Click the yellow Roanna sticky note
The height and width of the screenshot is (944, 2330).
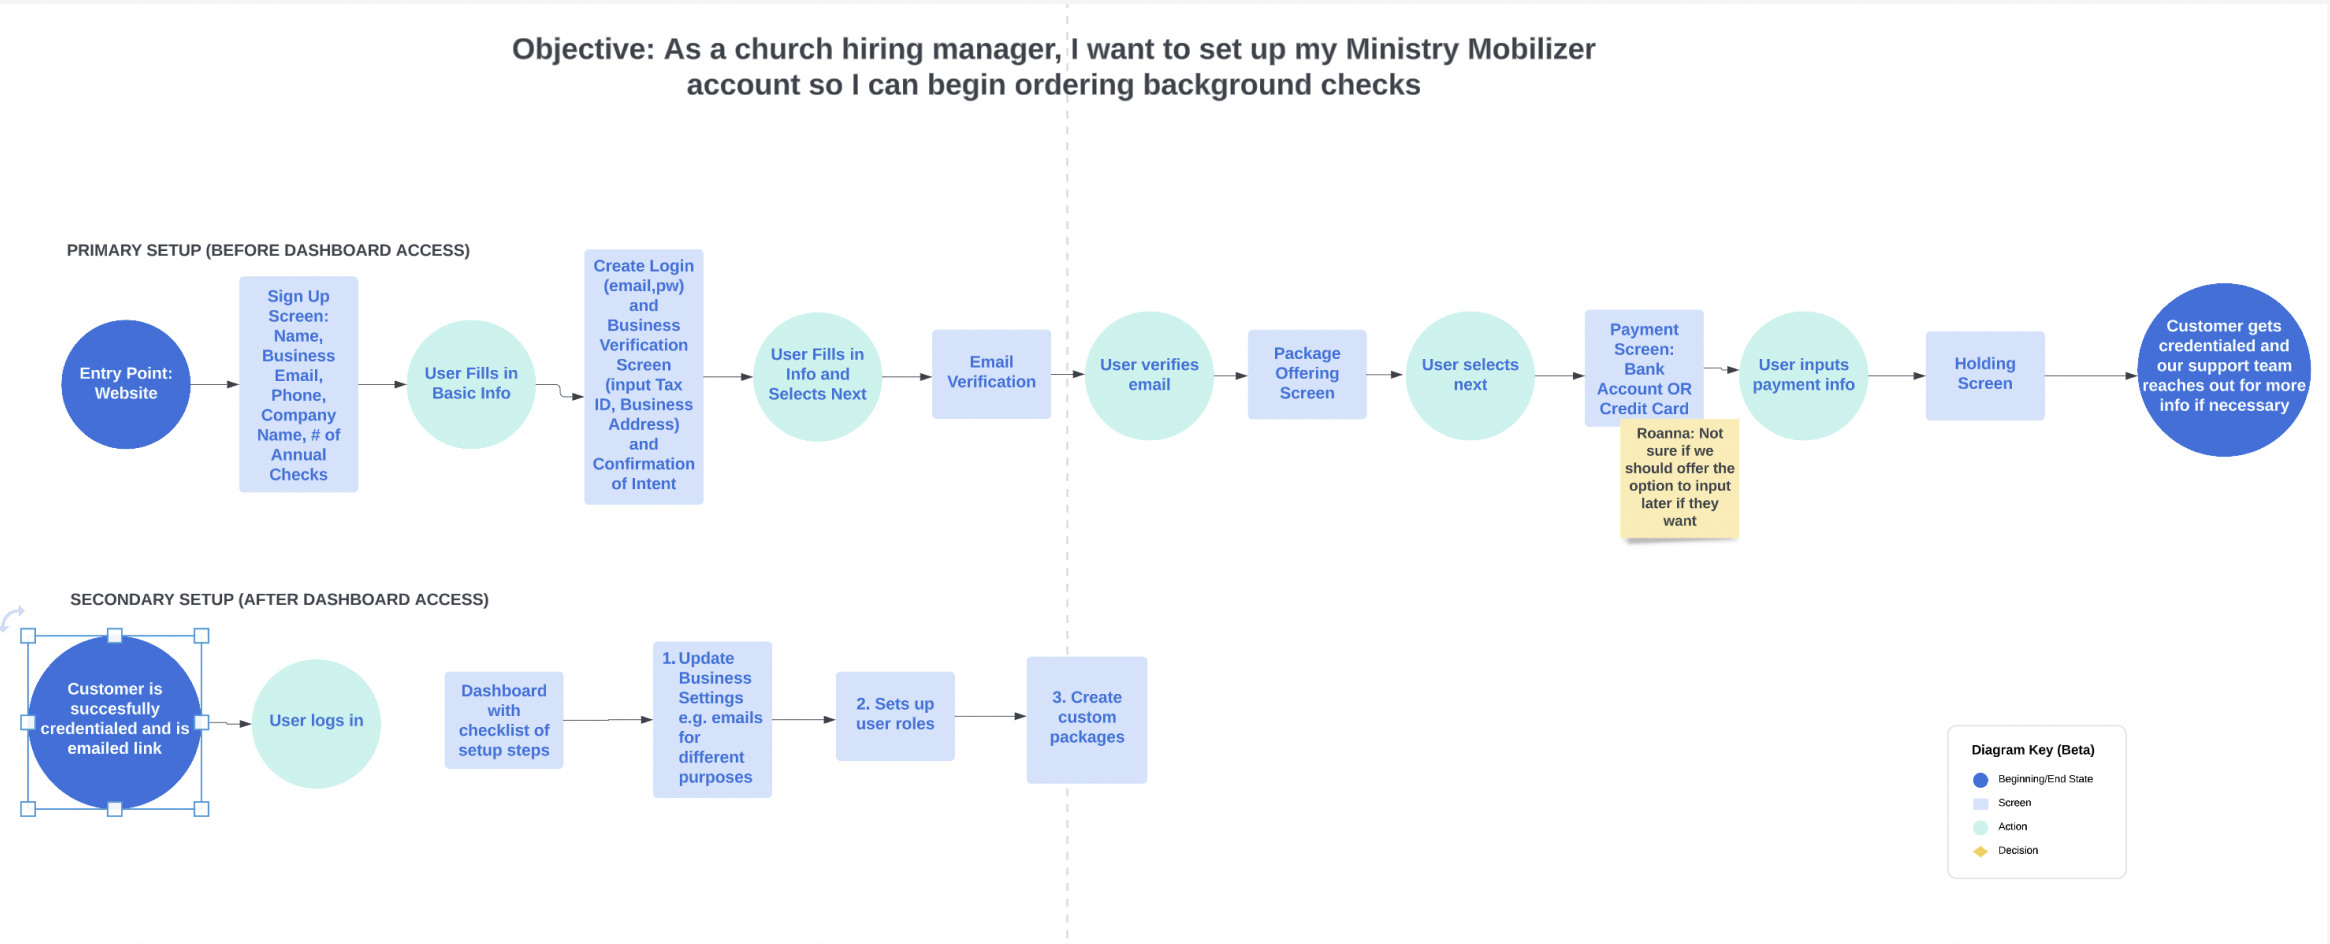tap(1680, 479)
